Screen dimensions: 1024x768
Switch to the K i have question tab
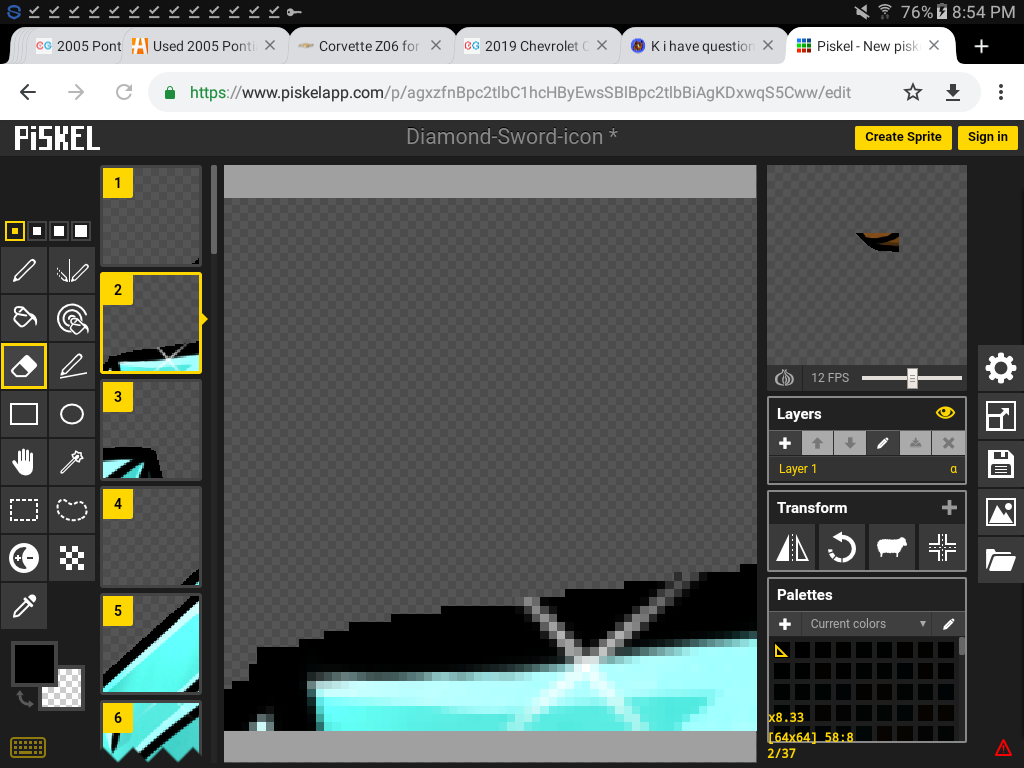pyautogui.click(x=702, y=46)
